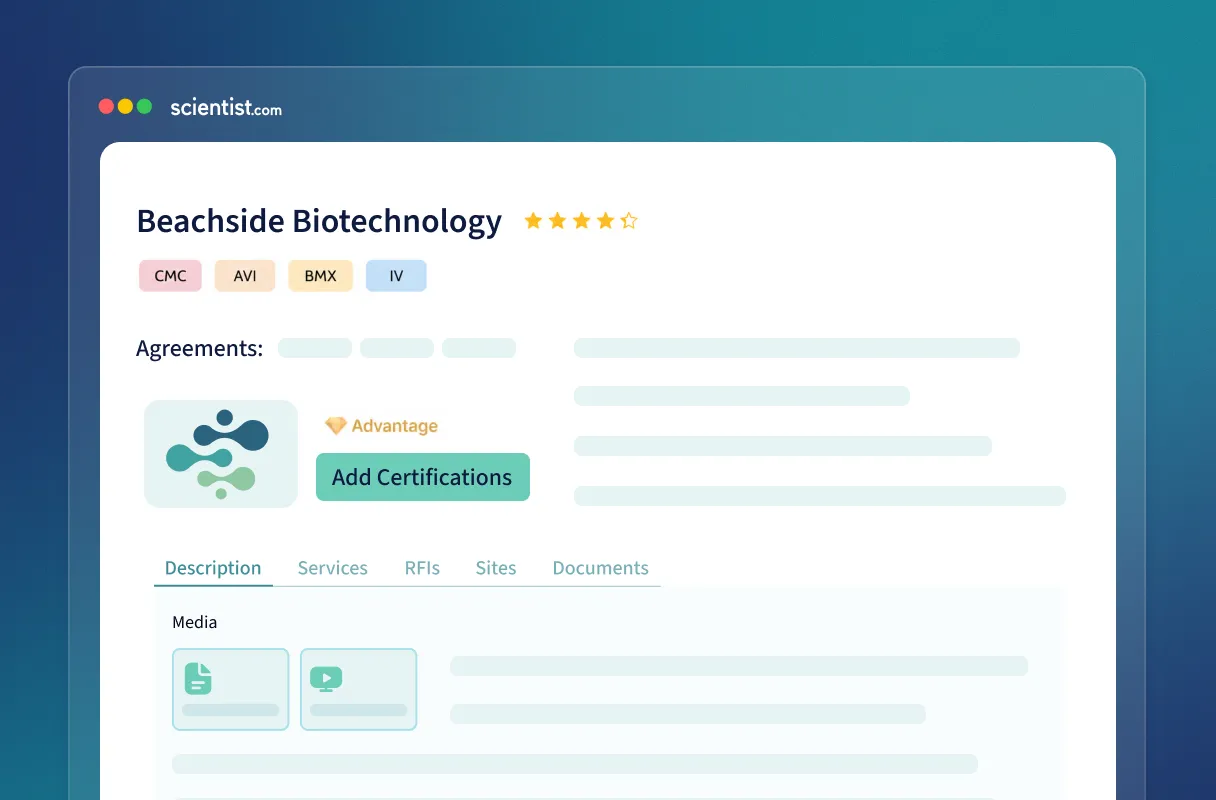Go to the Documents tab
Image resolution: width=1216 pixels, height=800 pixels.
[x=601, y=568]
